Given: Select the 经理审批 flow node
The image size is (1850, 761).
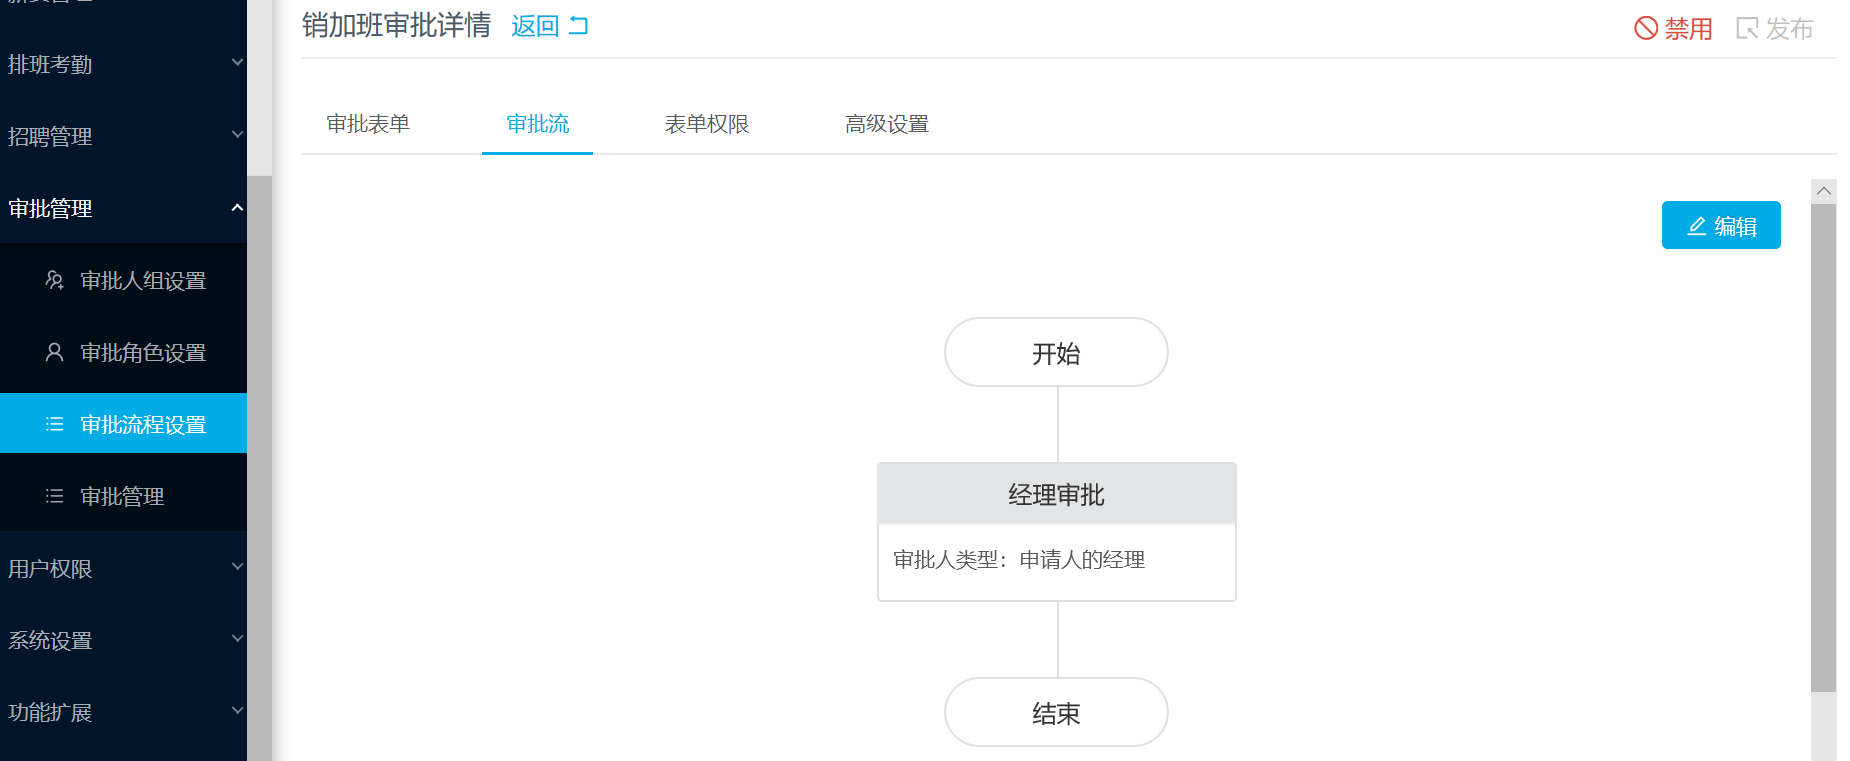Looking at the screenshot, I should click(x=1057, y=532).
